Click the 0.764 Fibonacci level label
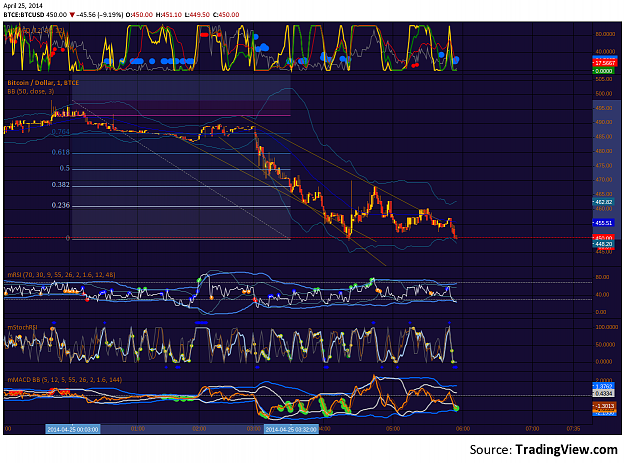 (x=61, y=132)
